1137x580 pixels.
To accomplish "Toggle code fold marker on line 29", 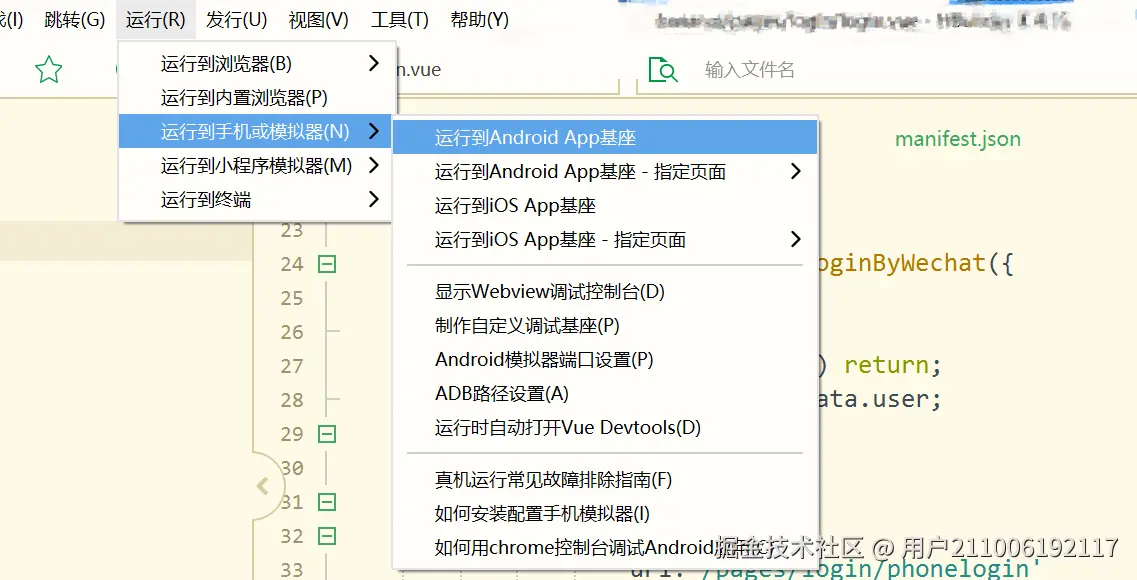I will pos(327,434).
